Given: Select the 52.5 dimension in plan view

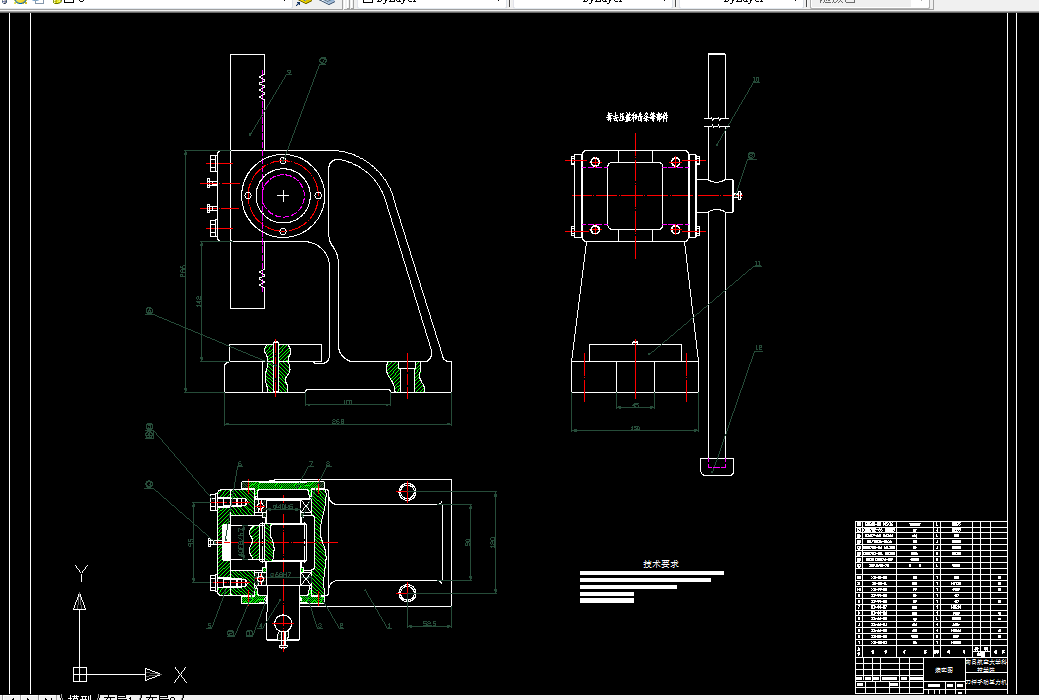Looking at the screenshot, I should tap(429, 624).
